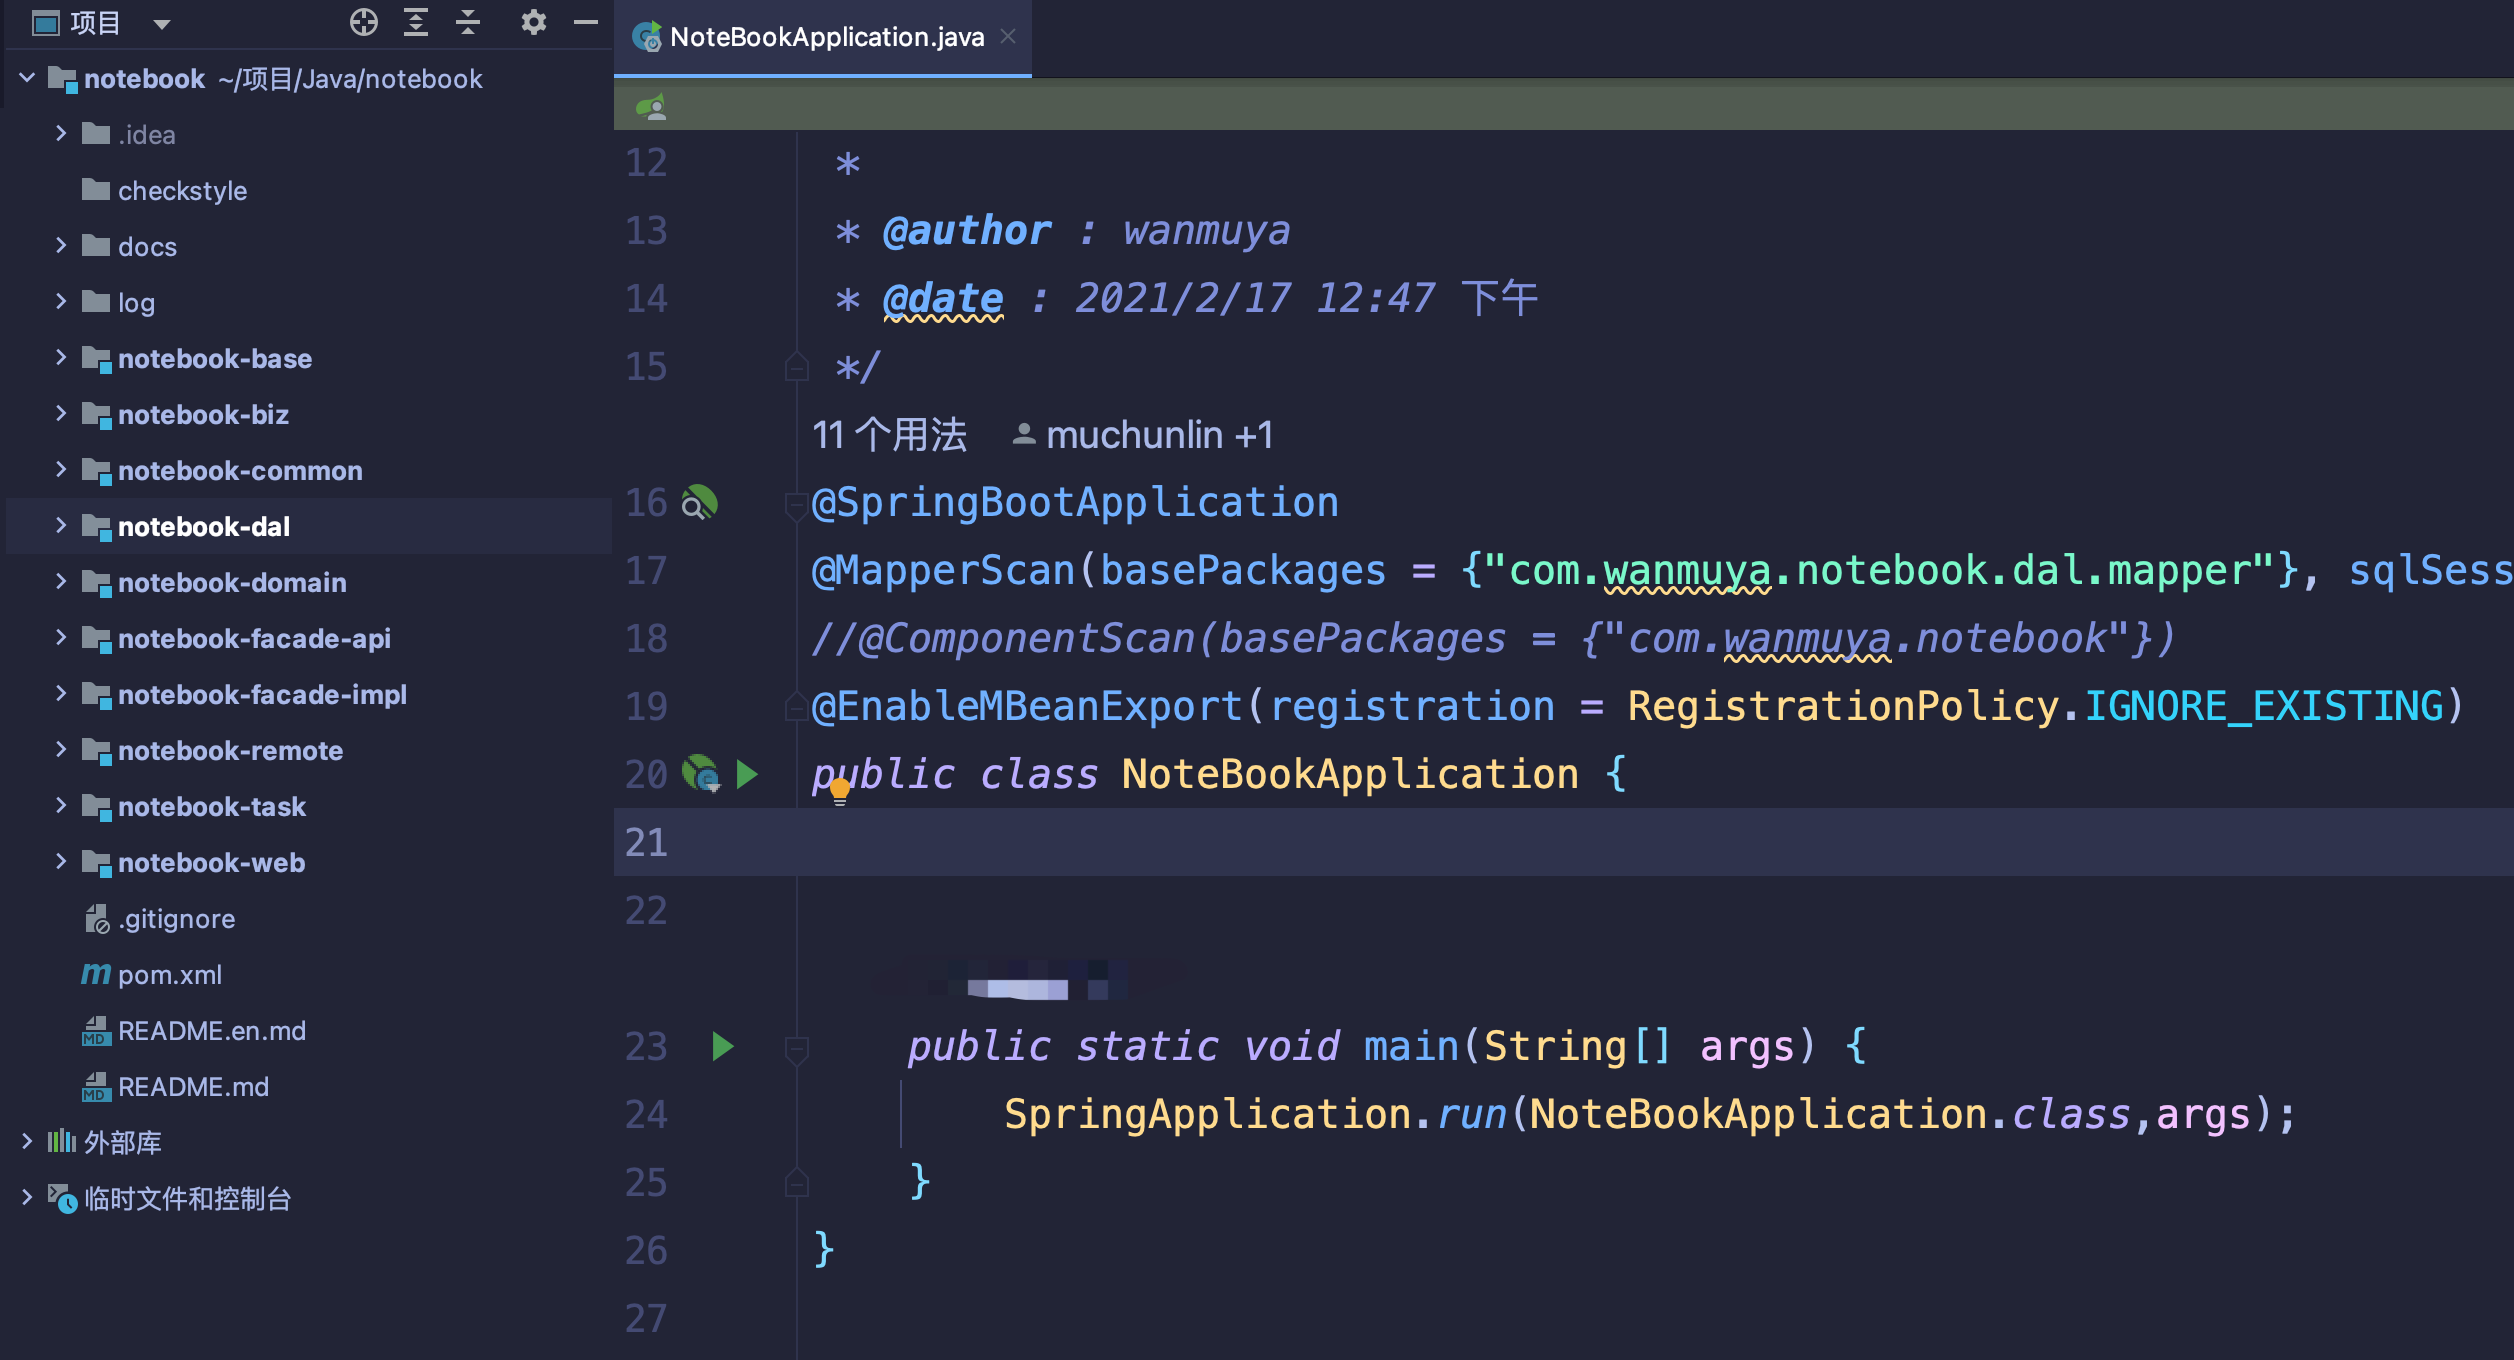Run NoteBookApplication class from line 20 arrow
The height and width of the screenshot is (1360, 2514).
click(747, 774)
